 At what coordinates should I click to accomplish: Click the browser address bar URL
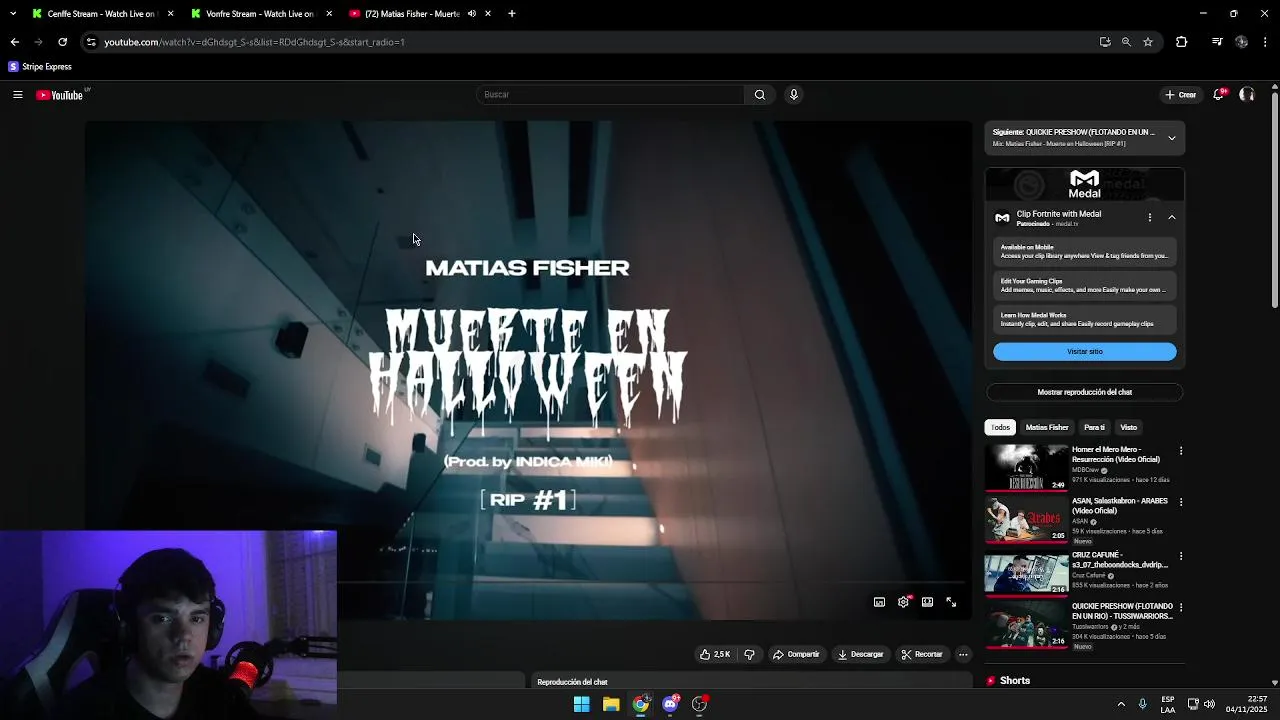pyautogui.click(x=255, y=42)
